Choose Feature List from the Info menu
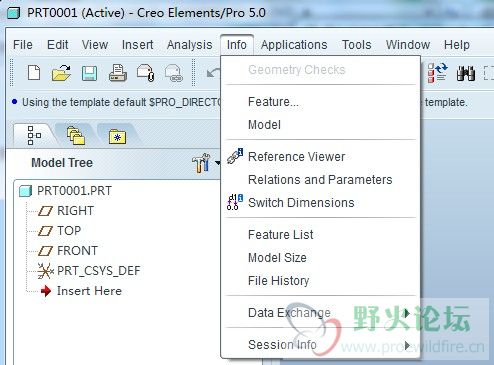 coord(320,235)
